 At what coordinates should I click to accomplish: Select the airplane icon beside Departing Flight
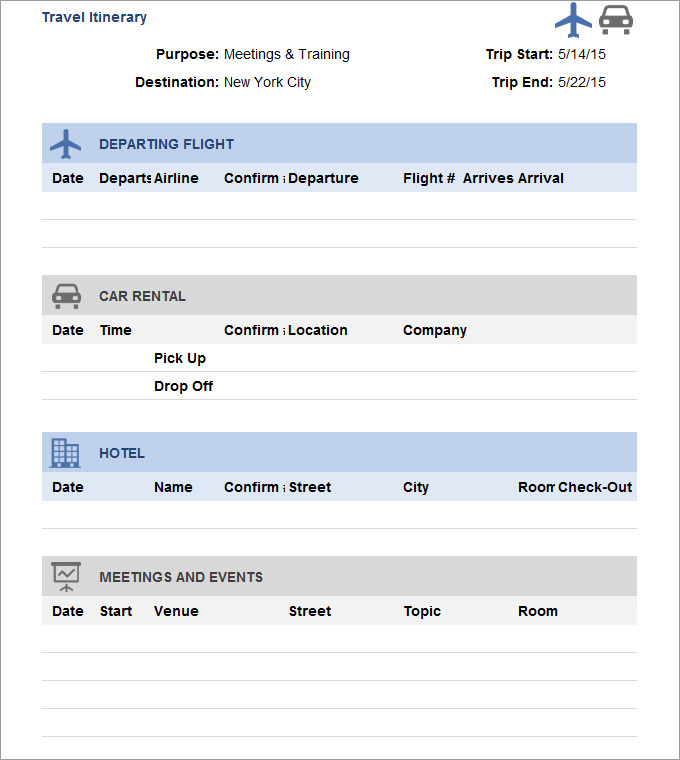click(x=66, y=144)
